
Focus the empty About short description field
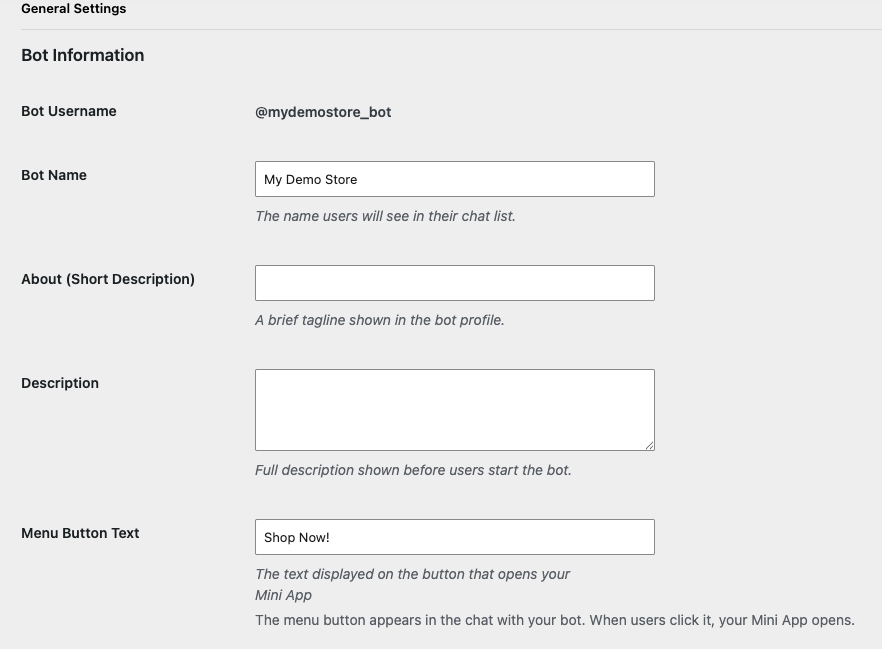tap(454, 283)
